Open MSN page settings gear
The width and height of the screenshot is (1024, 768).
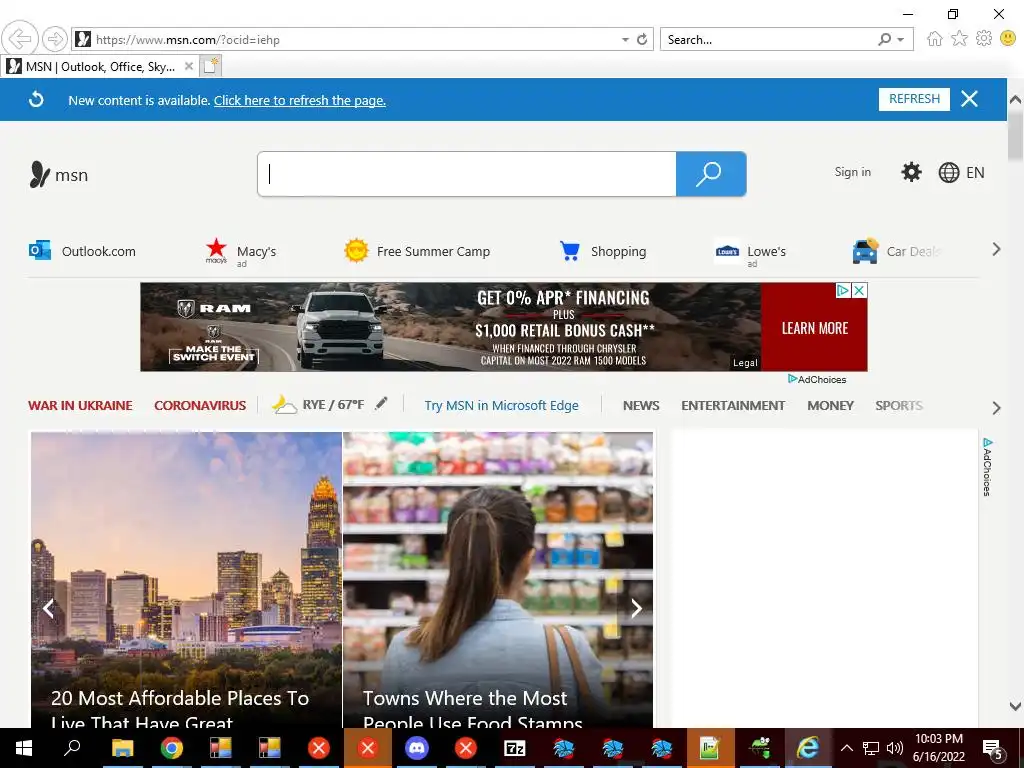tap(911, 172)
